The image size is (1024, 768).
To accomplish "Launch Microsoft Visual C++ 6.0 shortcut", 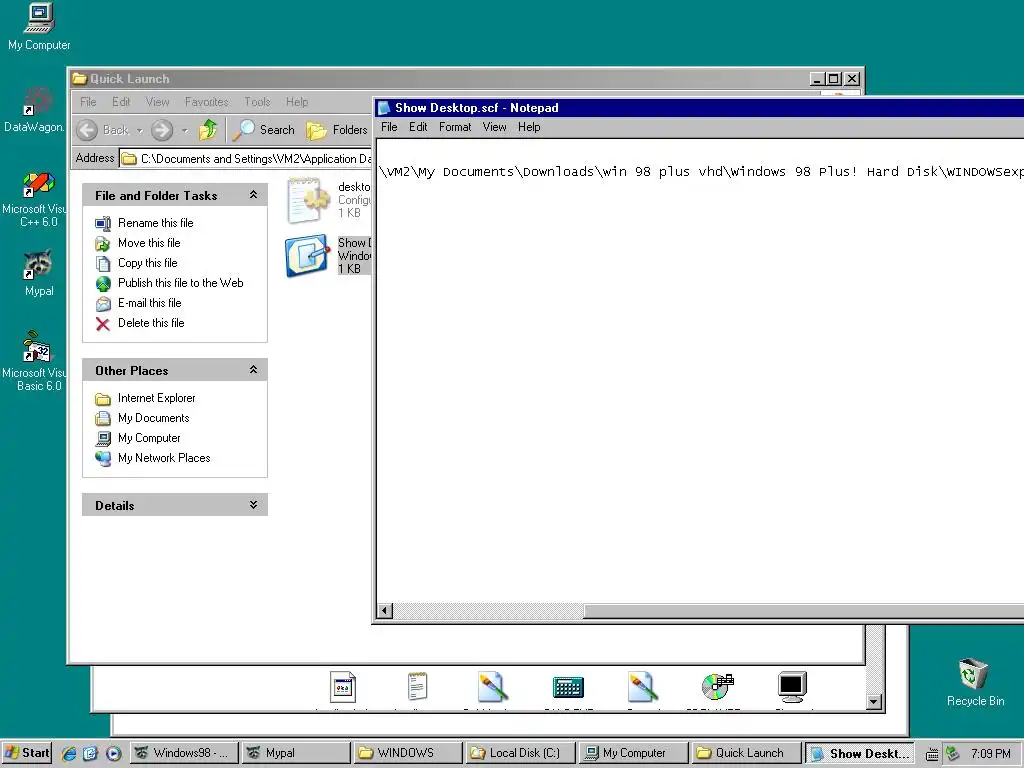I will coord(35,200).
